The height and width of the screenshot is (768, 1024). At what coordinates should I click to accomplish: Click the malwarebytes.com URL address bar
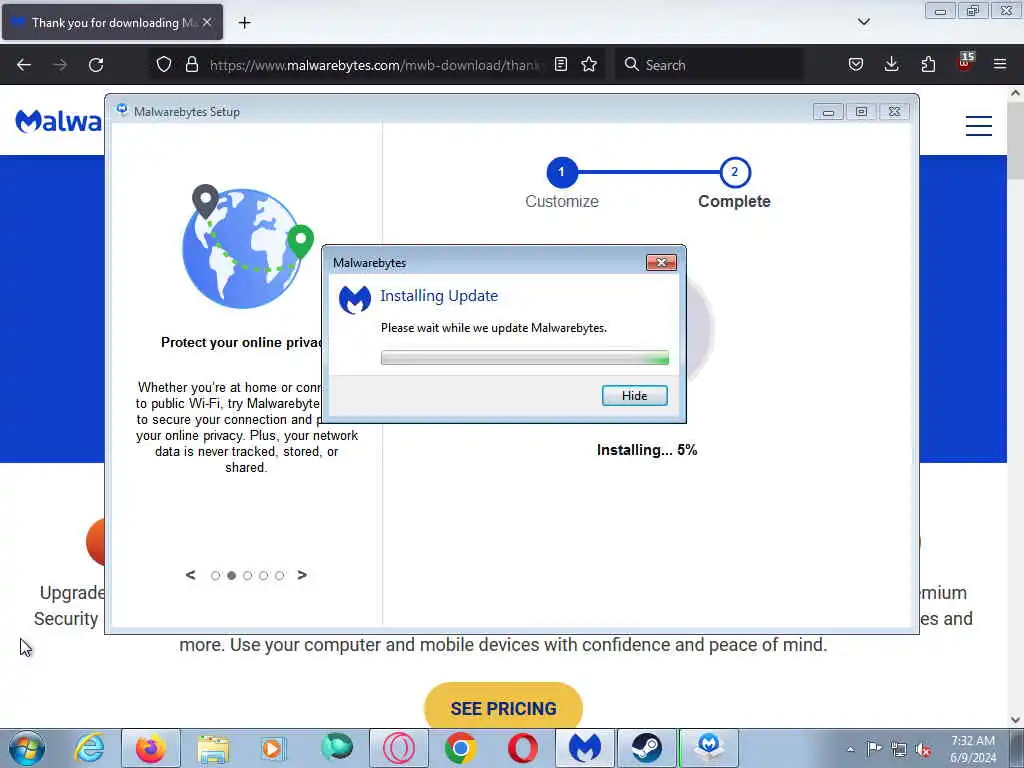point(377,65)
